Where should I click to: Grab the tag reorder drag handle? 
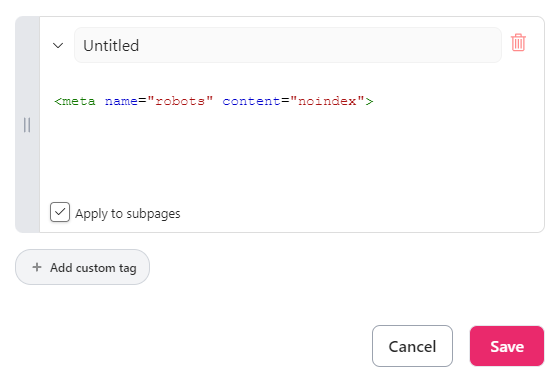(x=27, y=125)
